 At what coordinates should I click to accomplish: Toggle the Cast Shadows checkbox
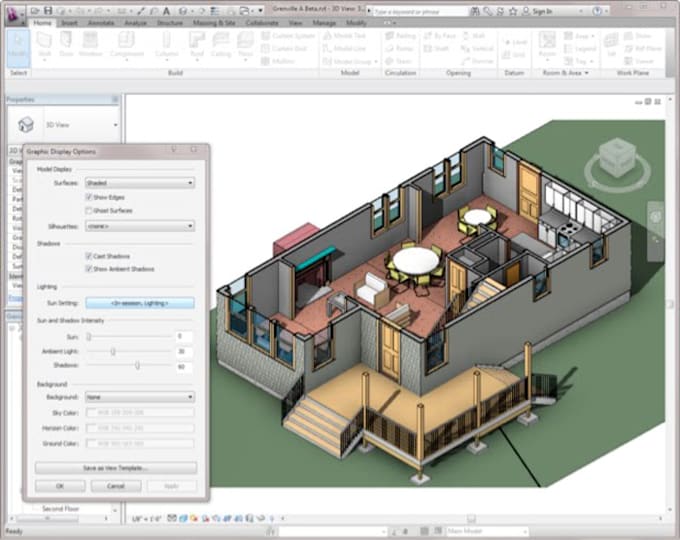tap(89, 257)
